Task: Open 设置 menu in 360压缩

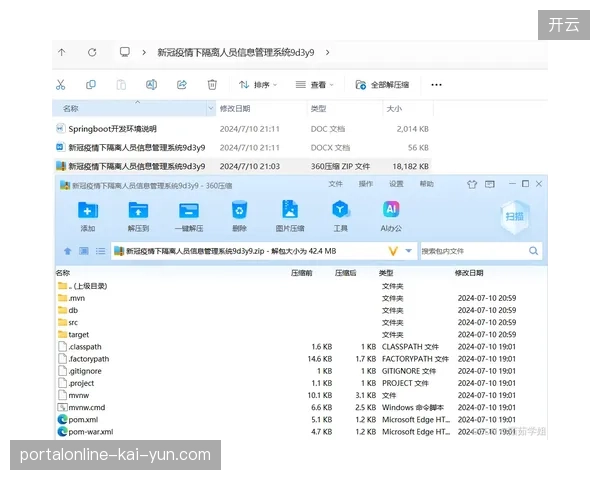Action: click(x=396, y=184)
